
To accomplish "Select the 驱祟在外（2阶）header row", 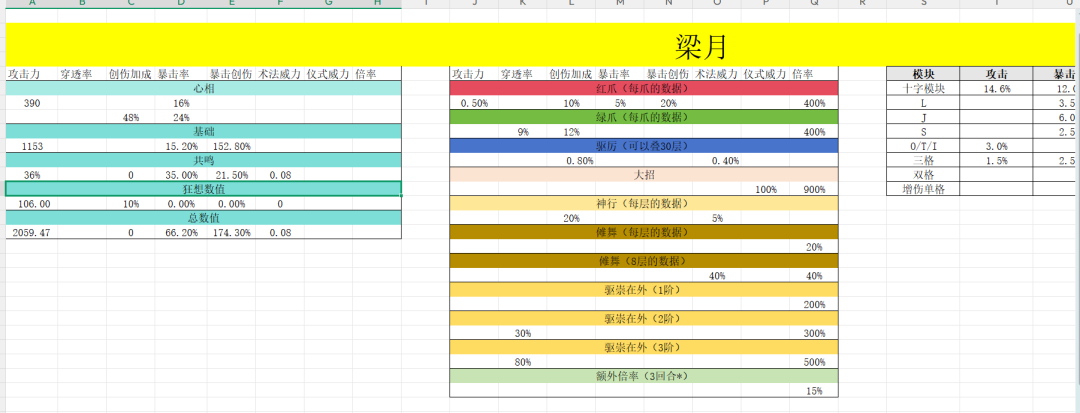I will pyautogui.click(x=644, y=319).
